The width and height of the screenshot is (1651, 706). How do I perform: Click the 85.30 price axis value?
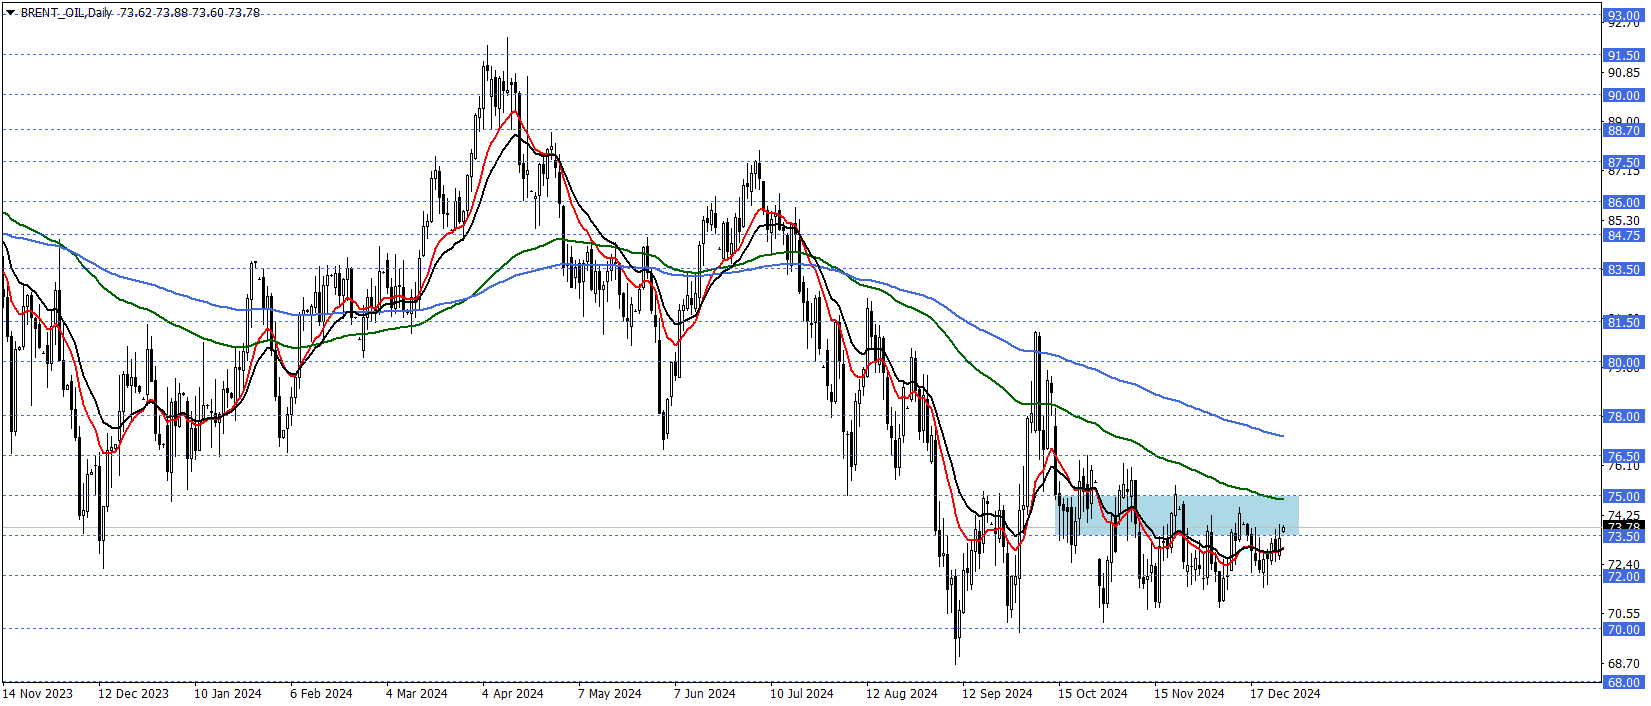coord(1624,220)
